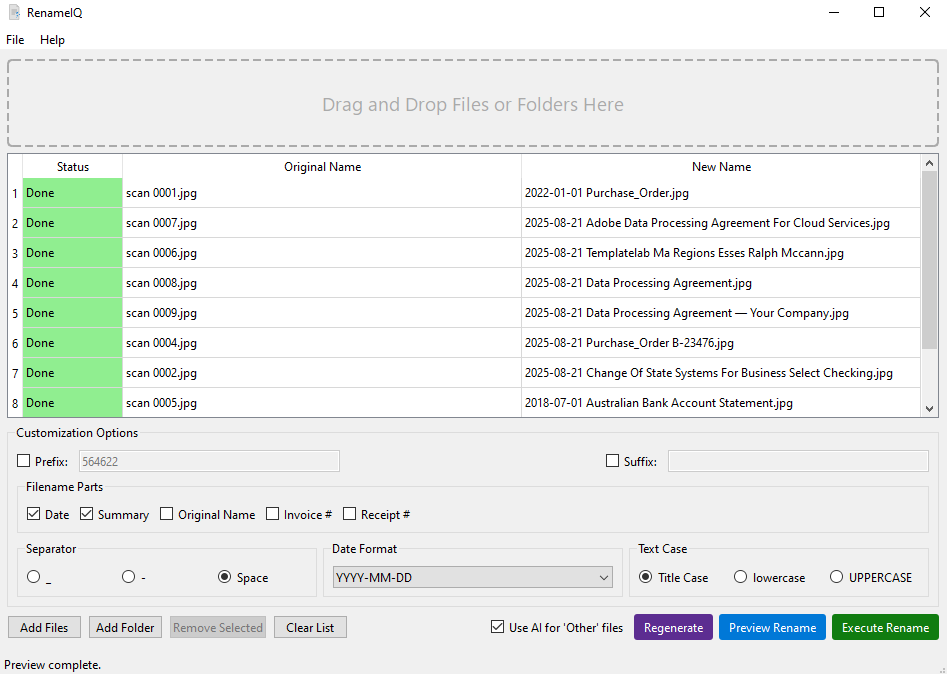Click the Add Folder button
Image resolution: width=947 pixels, height=674 pixels.
coord(125,628)
